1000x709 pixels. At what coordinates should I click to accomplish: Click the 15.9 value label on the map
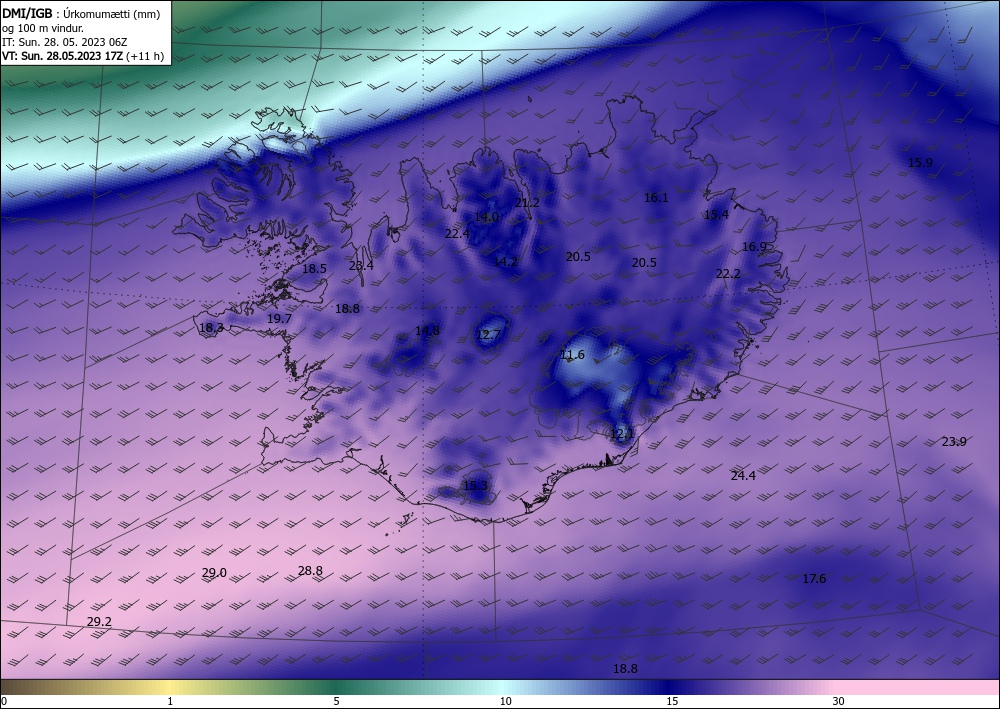920,163
